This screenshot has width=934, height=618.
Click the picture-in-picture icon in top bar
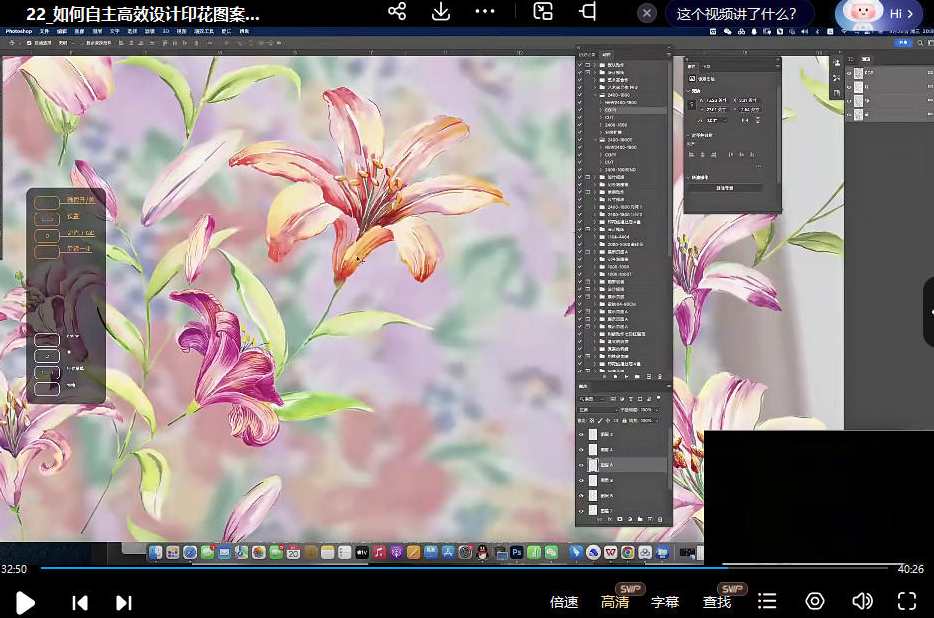543,12
